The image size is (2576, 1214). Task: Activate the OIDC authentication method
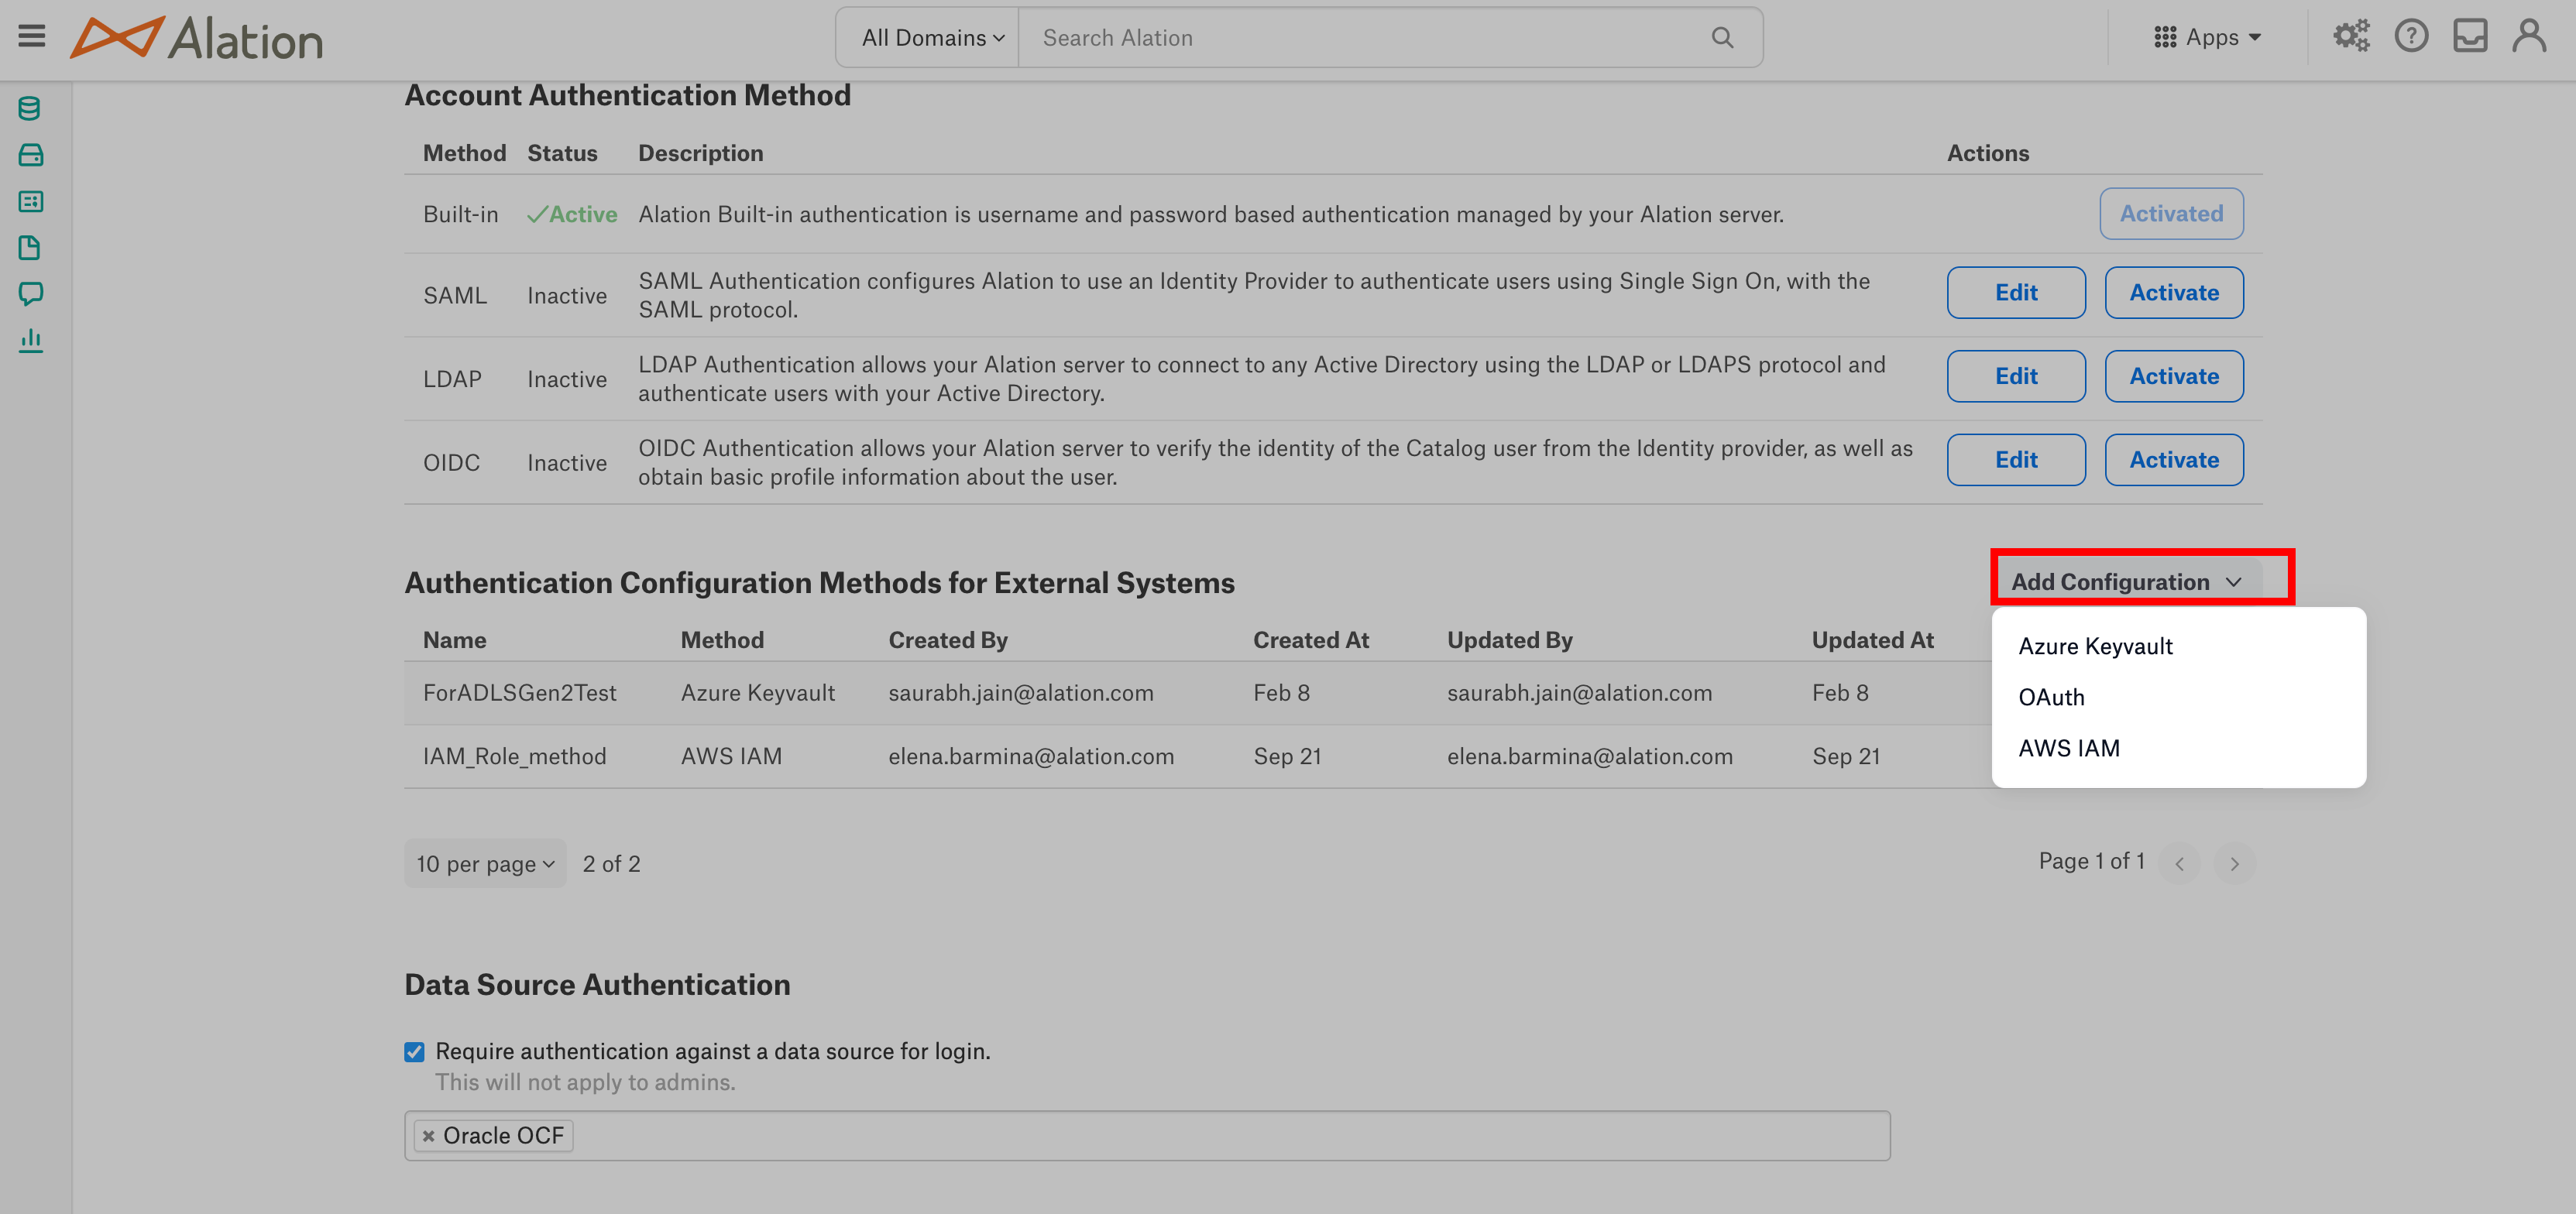click(2174, 460)
